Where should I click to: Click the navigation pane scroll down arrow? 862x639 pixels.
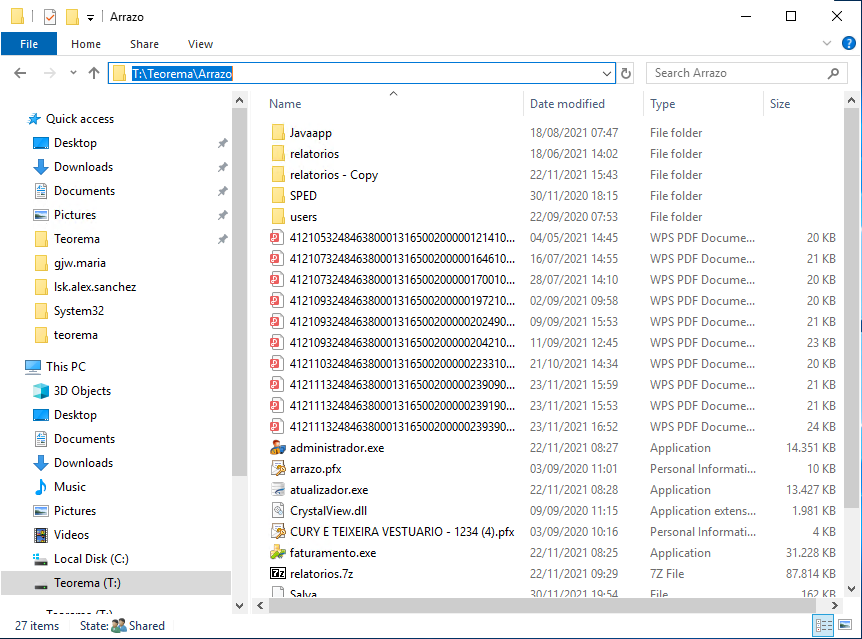click(239, 605)
